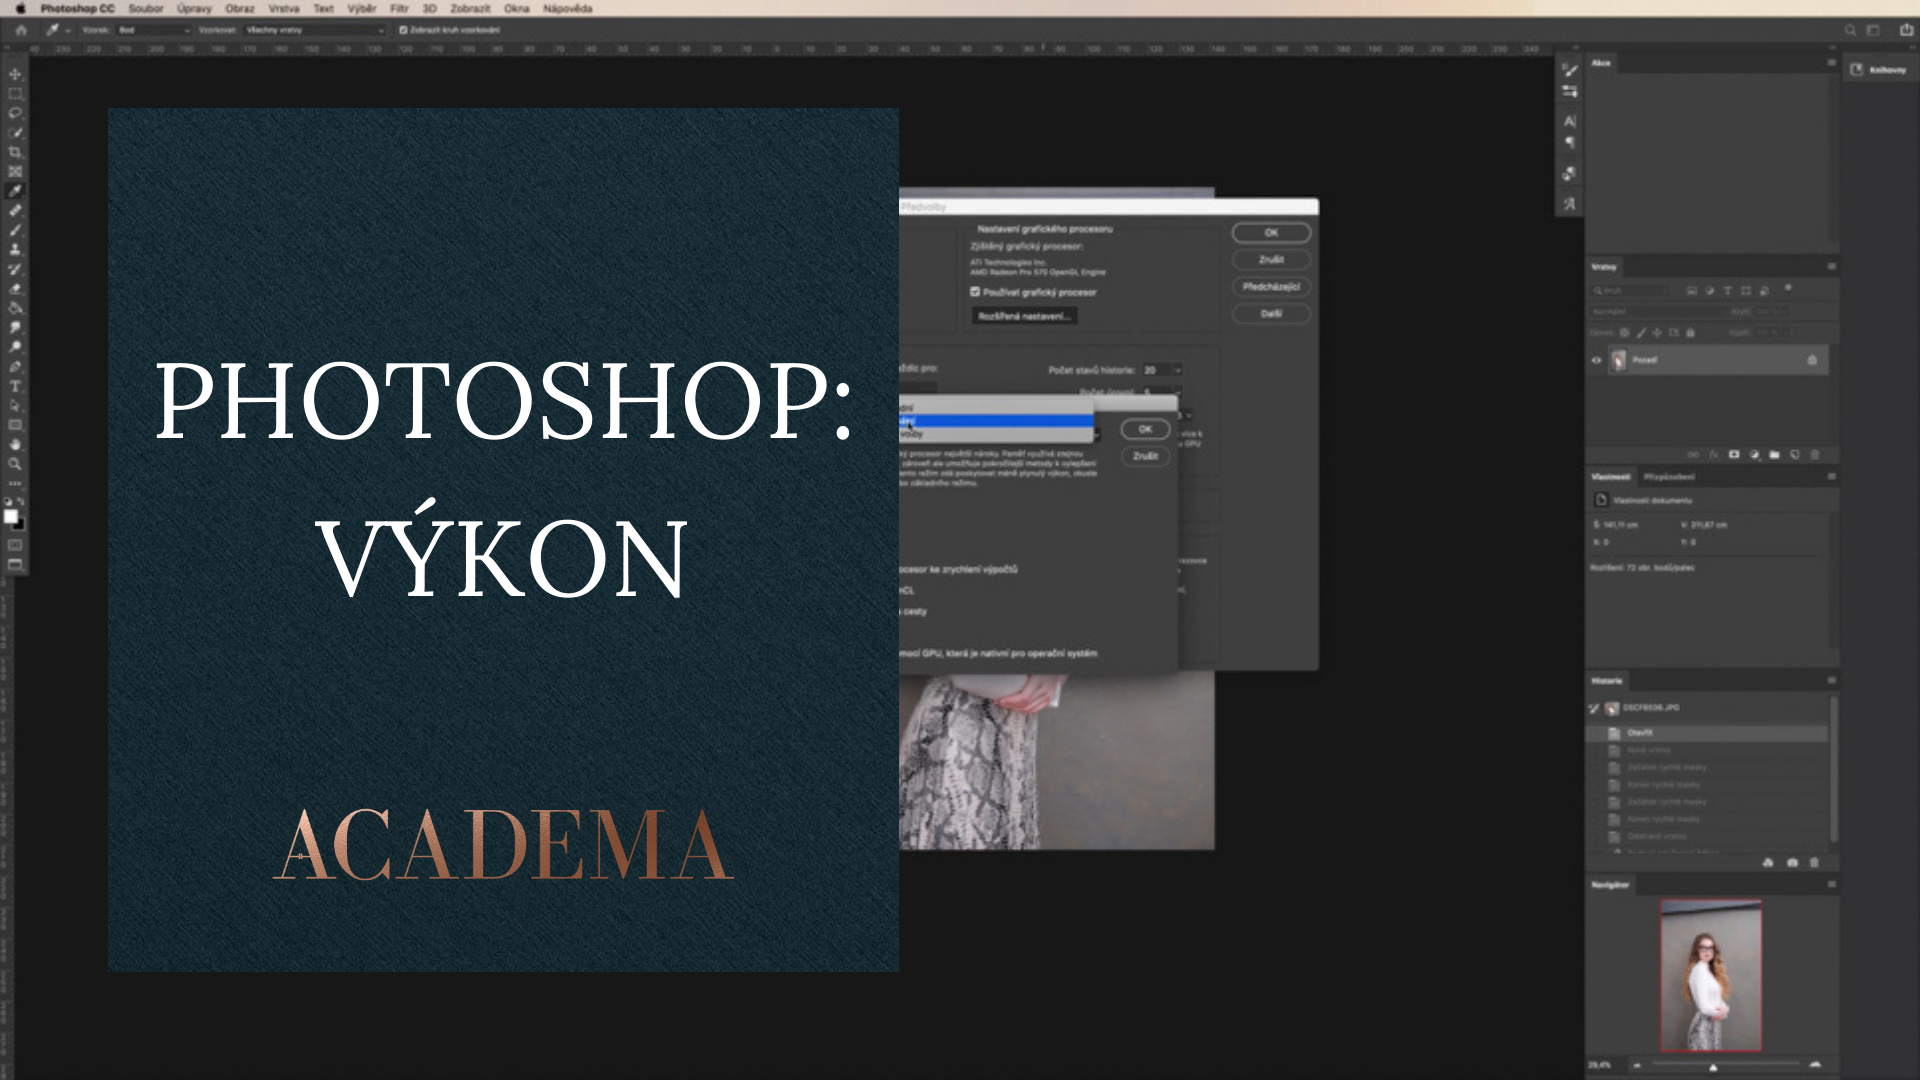Screen dimensions: 1920x1080
Task: Select the Smudge tool
Action: (x=15, y=328)
